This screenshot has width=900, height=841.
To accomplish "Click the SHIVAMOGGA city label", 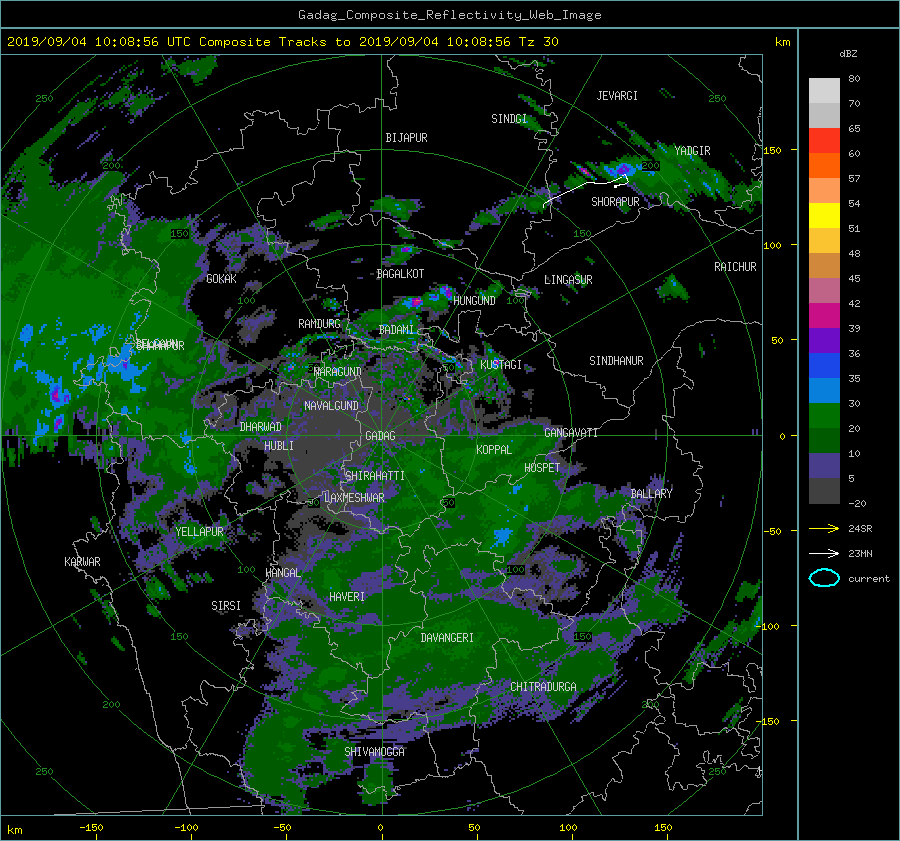I will coord(374,752).
